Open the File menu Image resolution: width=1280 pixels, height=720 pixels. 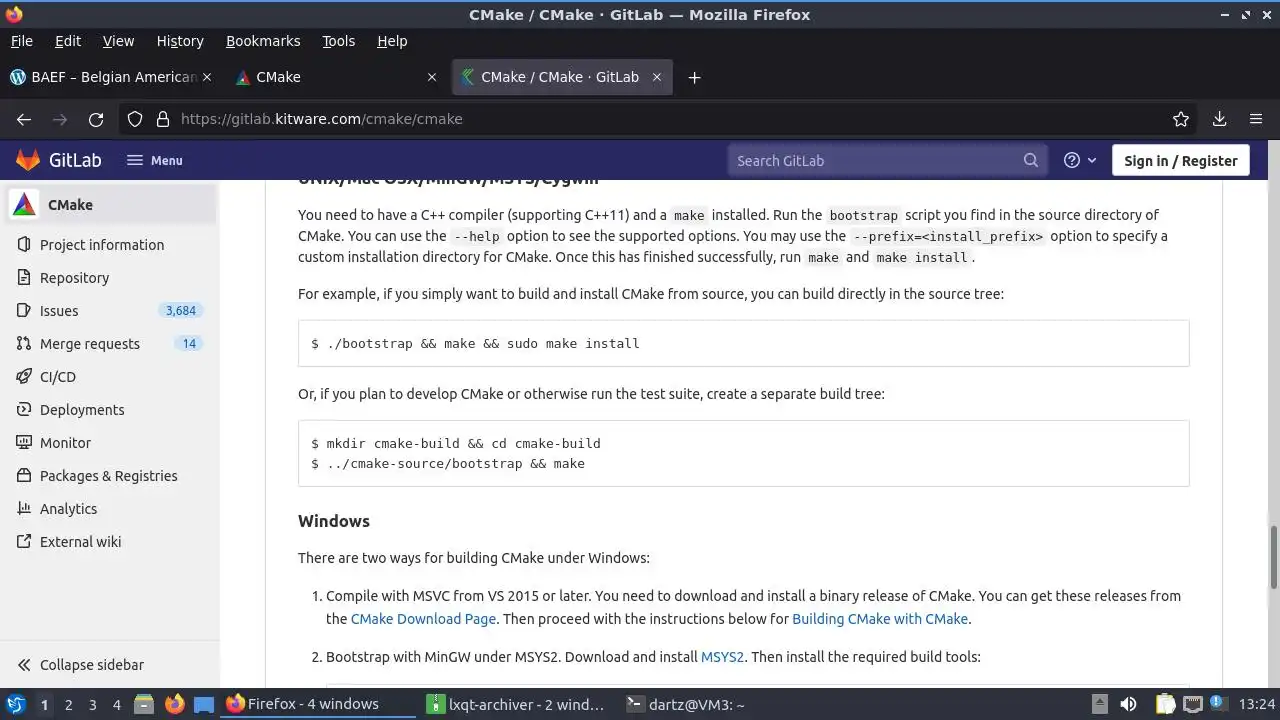(x=21, y=41)
